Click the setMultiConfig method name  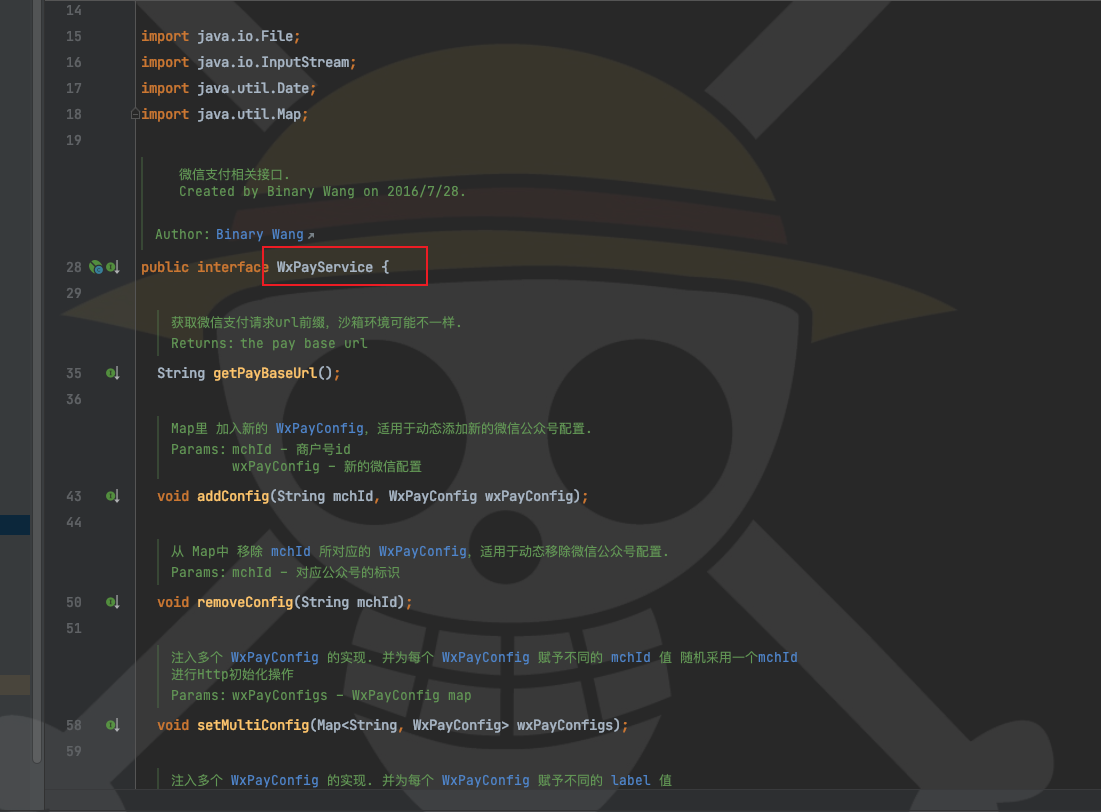253,725
